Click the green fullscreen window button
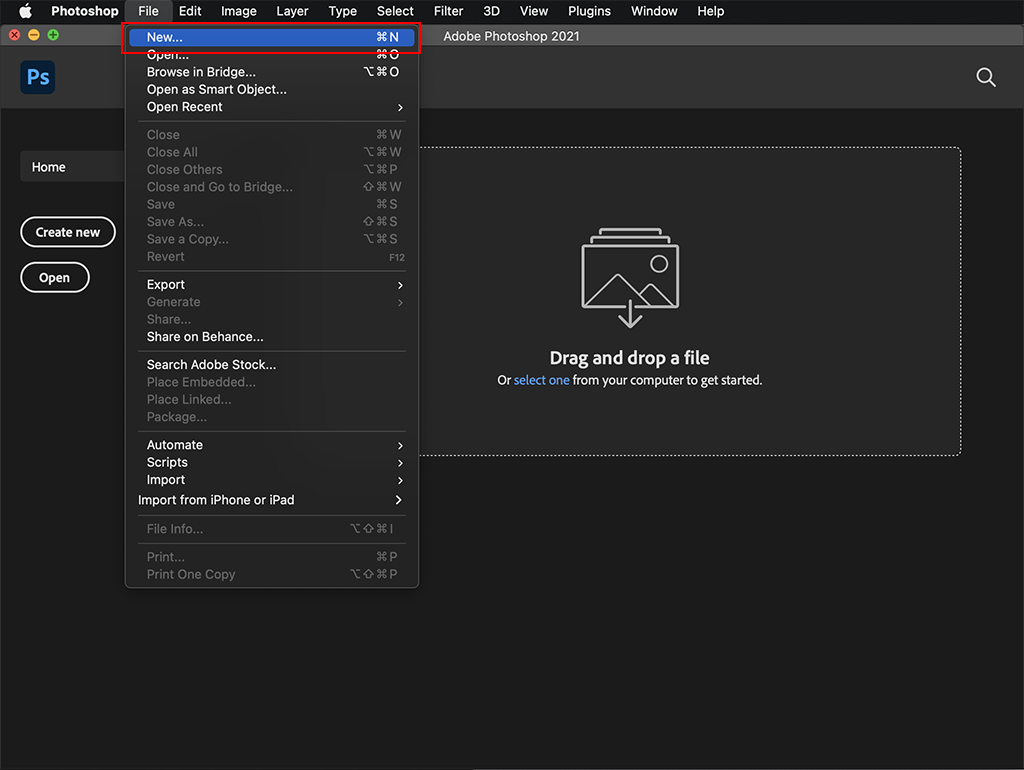This screenshot has width=1024, height=770. (53, 35)
